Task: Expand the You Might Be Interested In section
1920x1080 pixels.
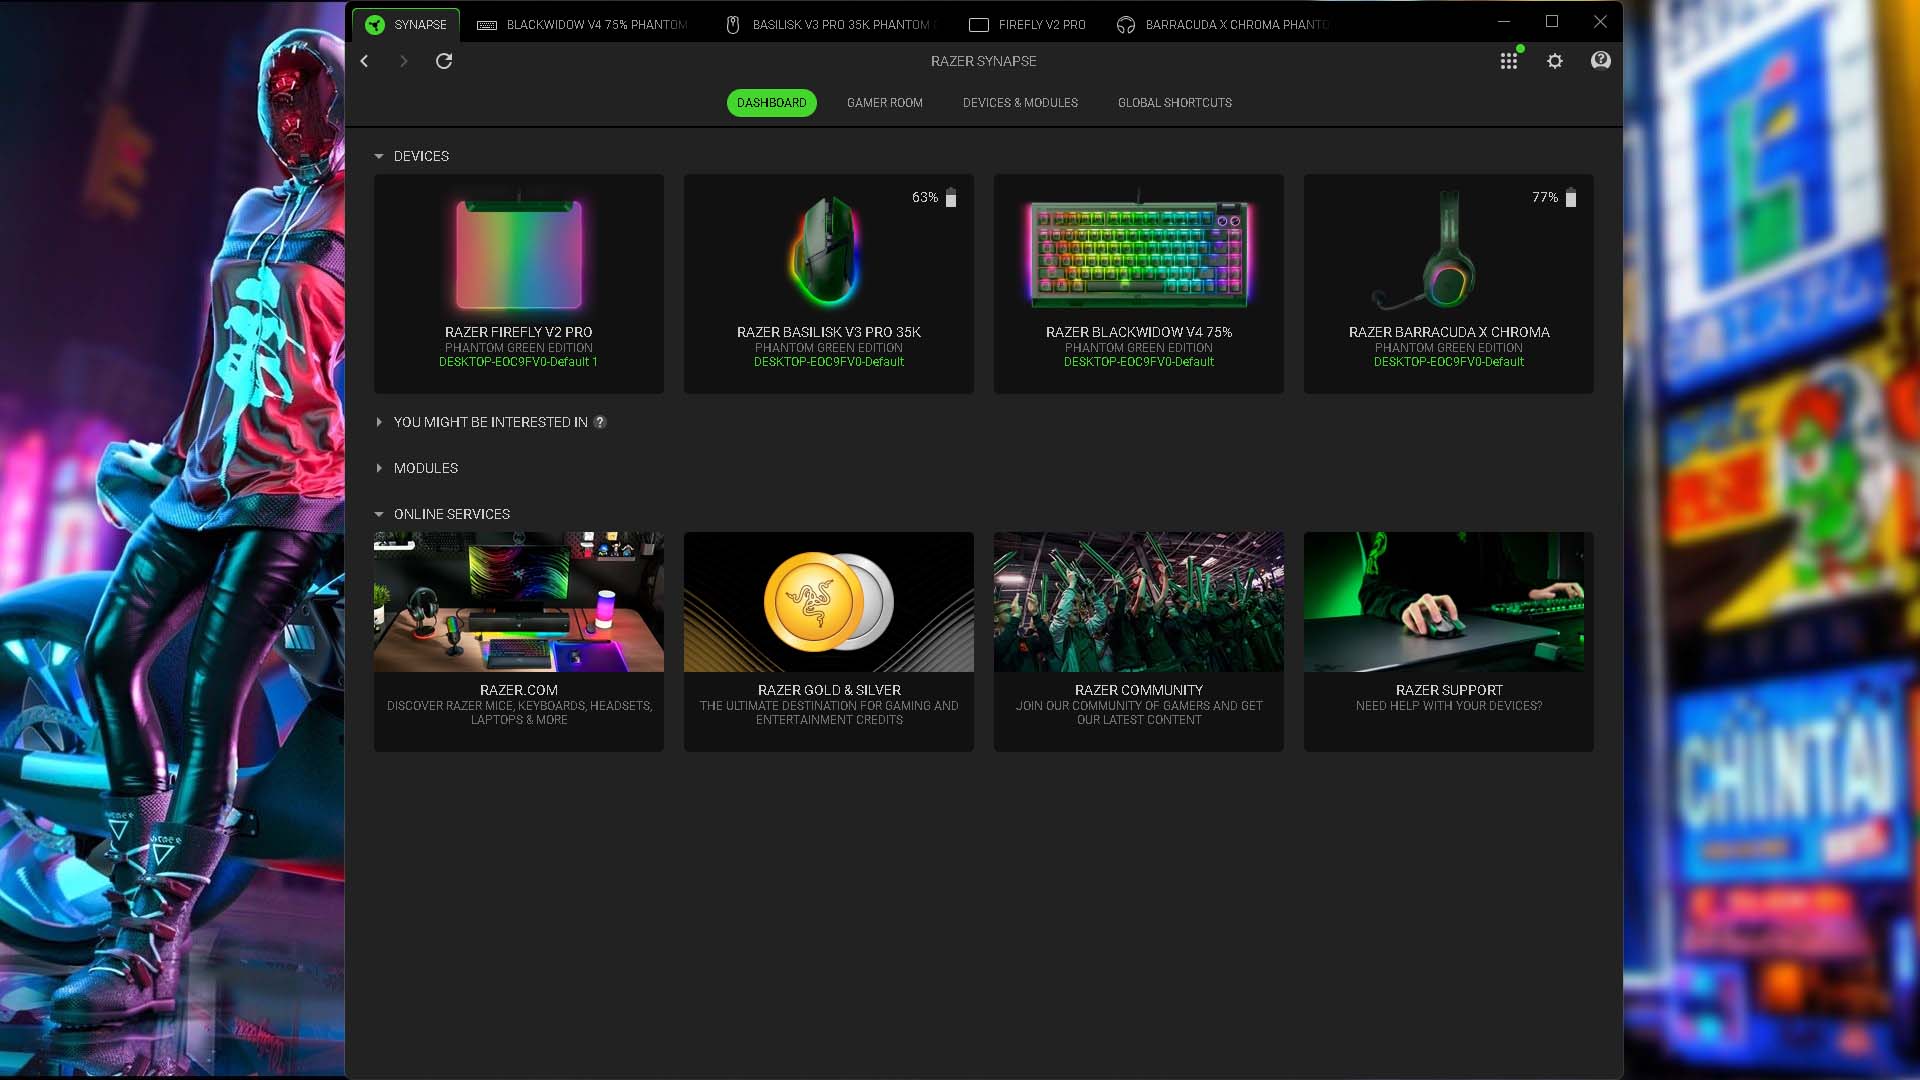Action: (379, 422)
